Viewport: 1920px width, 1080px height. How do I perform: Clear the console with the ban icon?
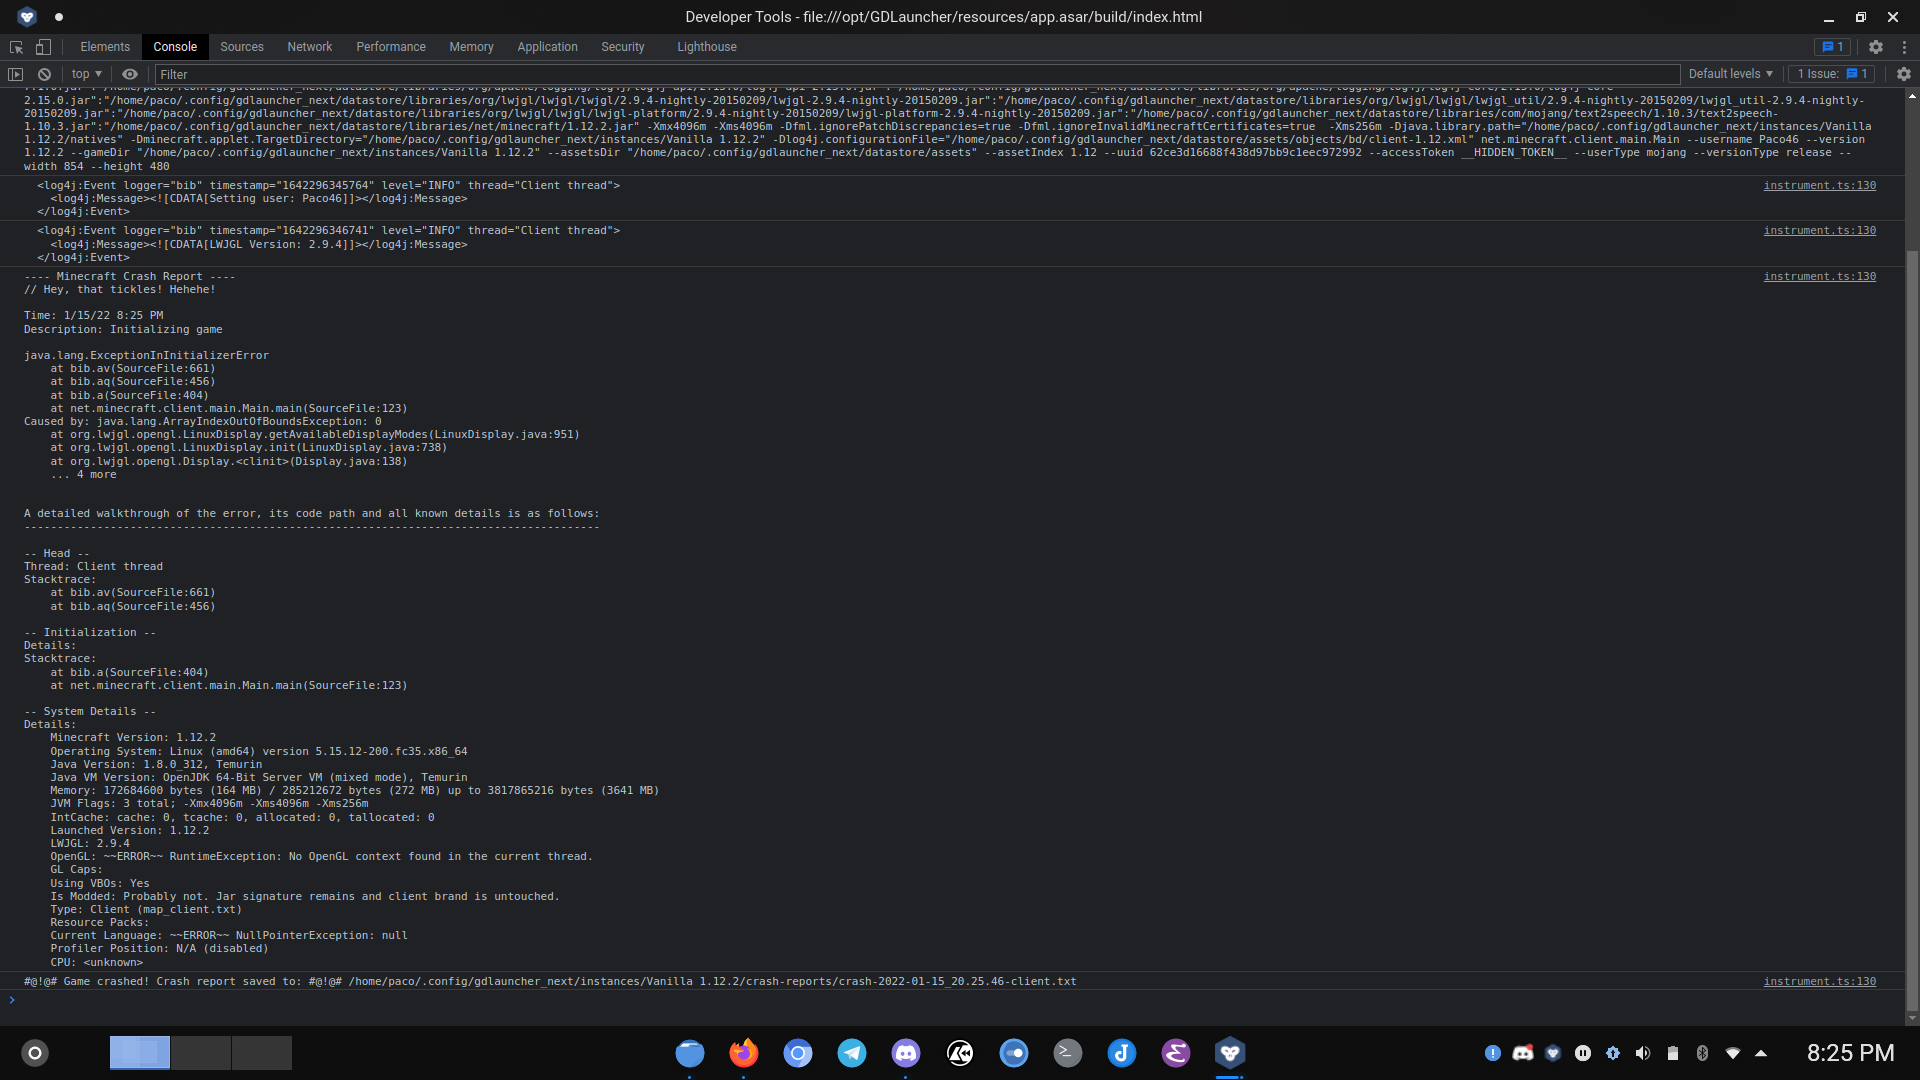coord(44,74)
